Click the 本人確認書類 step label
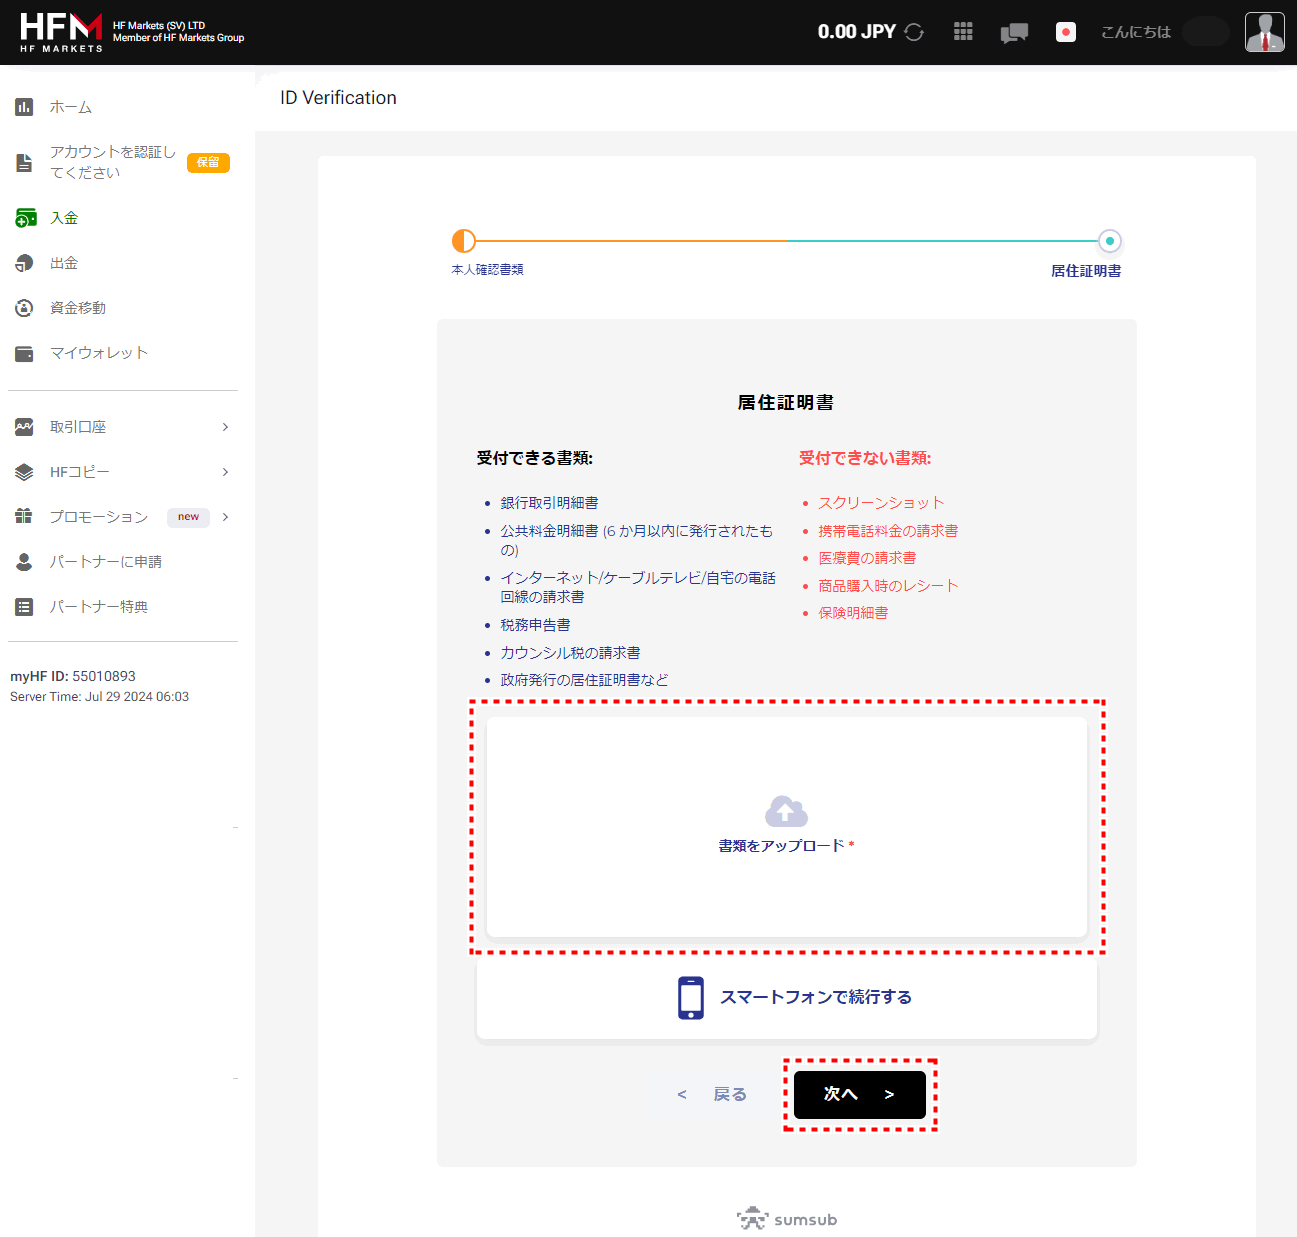This screenshot has width=1297, height=1237. pos(487,270)
